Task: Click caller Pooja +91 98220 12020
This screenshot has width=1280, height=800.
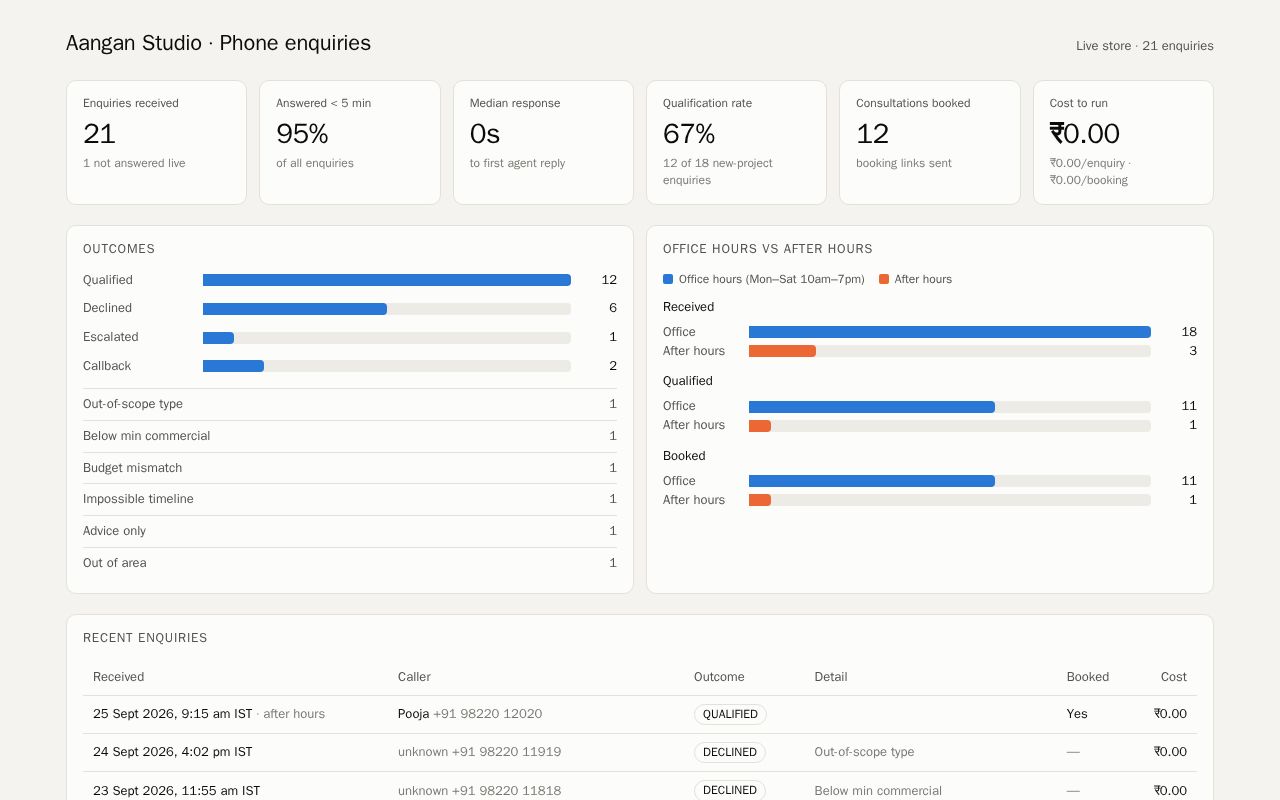Action: 470,714
